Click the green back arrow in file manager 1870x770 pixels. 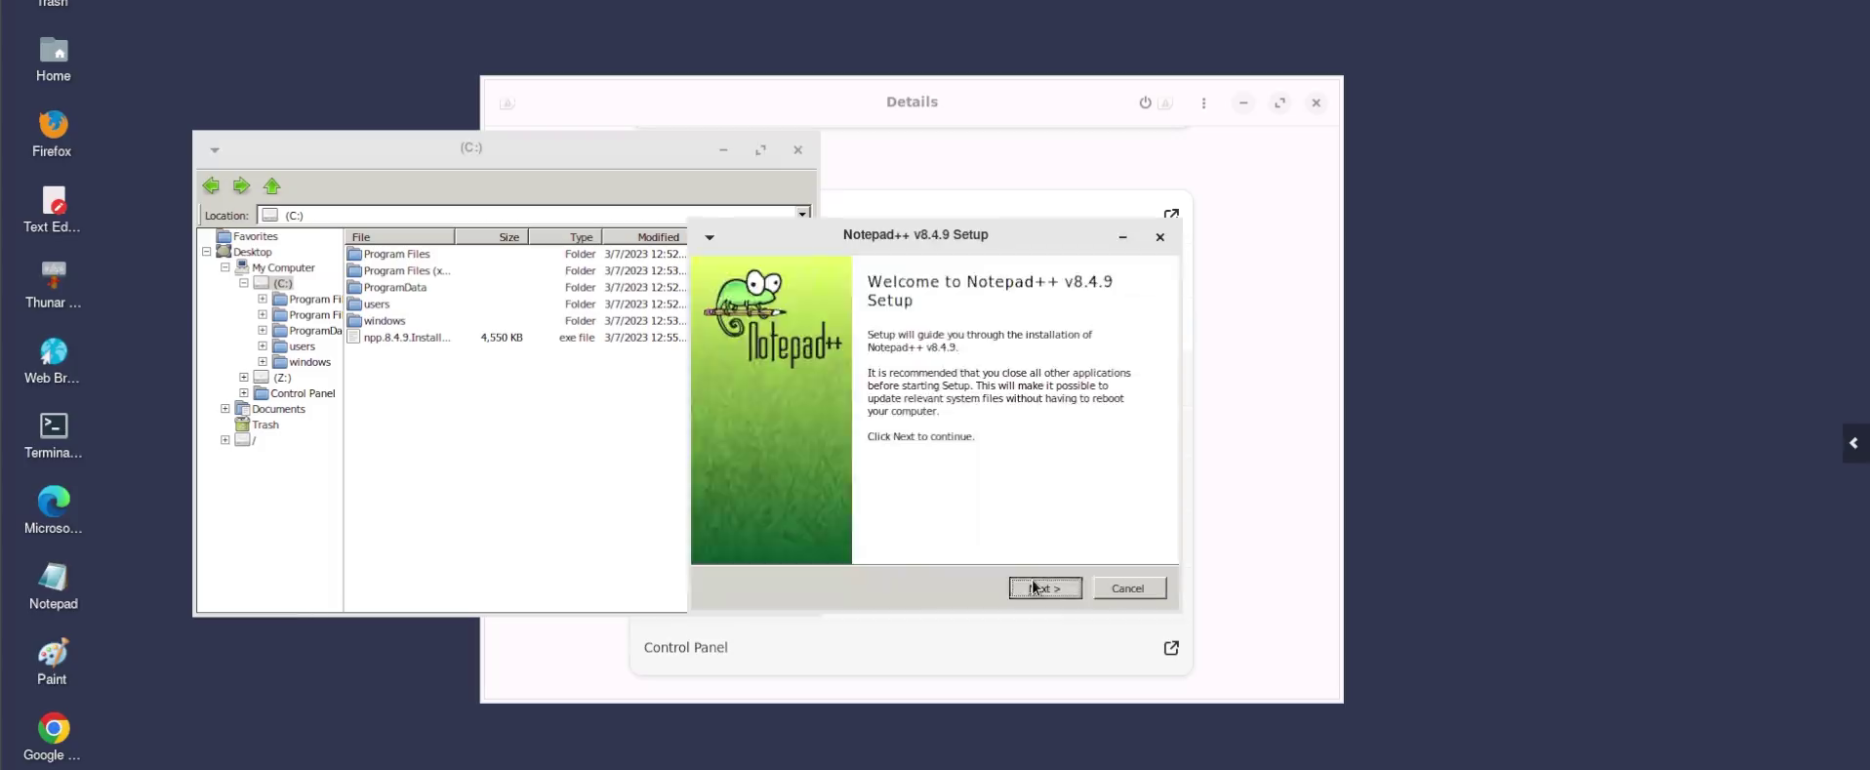[x=211, y=186]
